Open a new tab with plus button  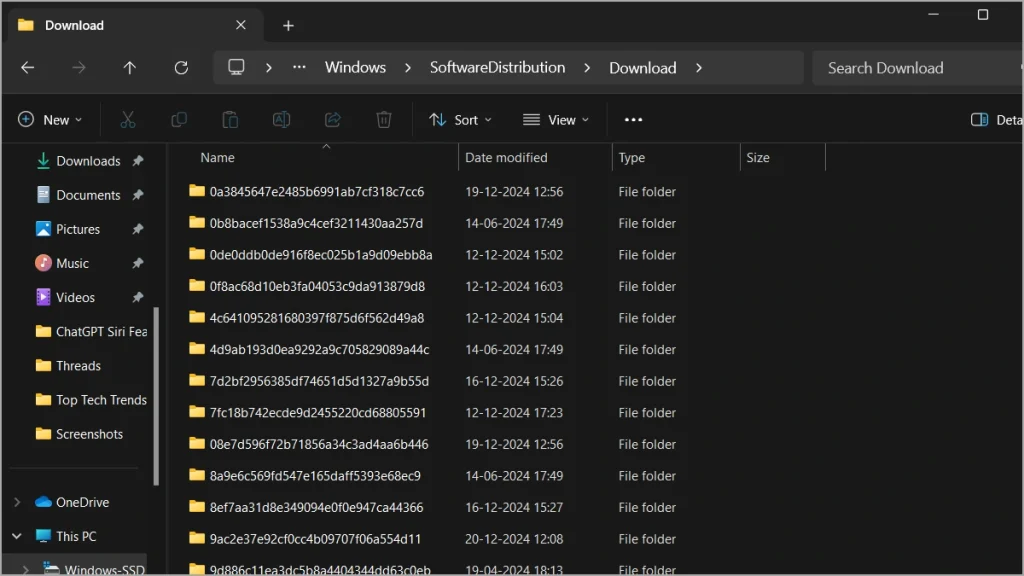click(288, 25)
